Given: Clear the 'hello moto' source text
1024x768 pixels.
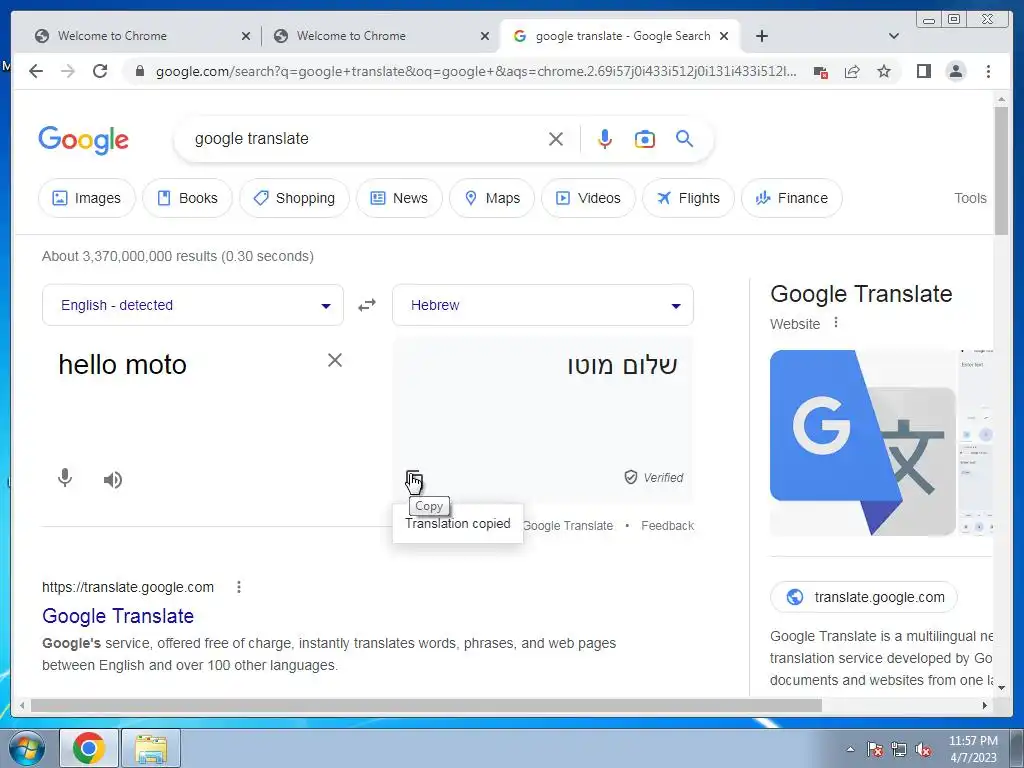Looking at the screenshot, I should click(x=335, y=360).
